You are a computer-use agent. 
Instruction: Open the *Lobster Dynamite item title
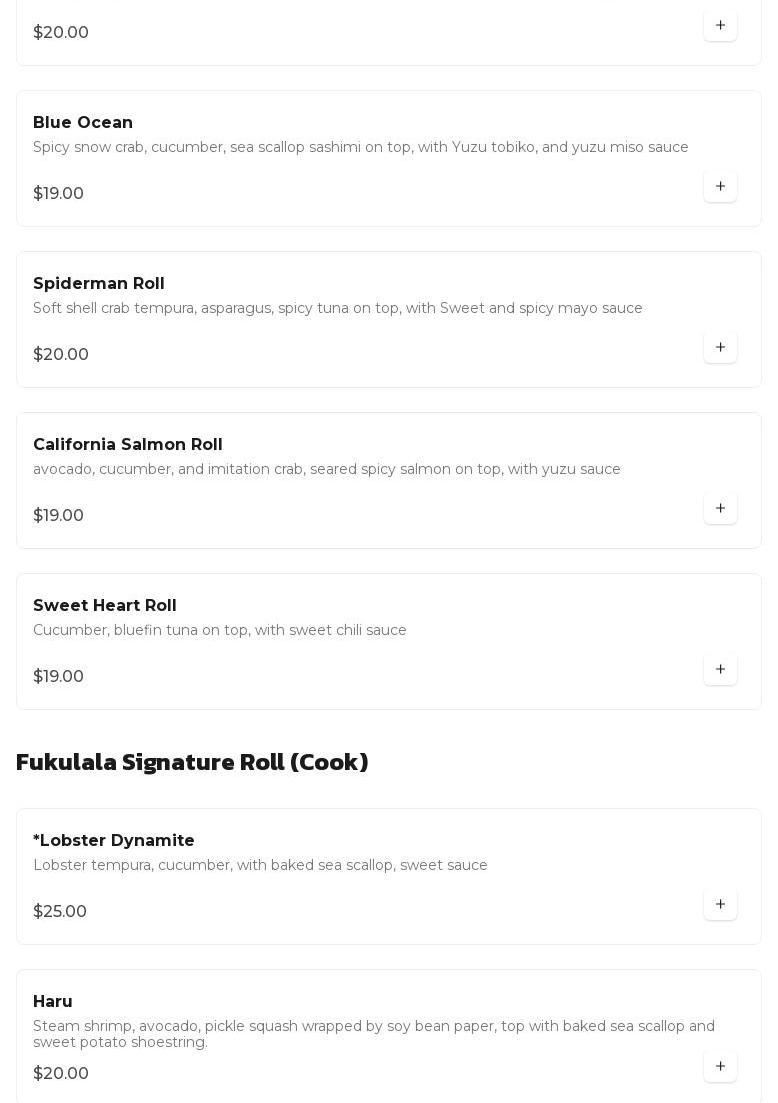(x=113, y=841)
